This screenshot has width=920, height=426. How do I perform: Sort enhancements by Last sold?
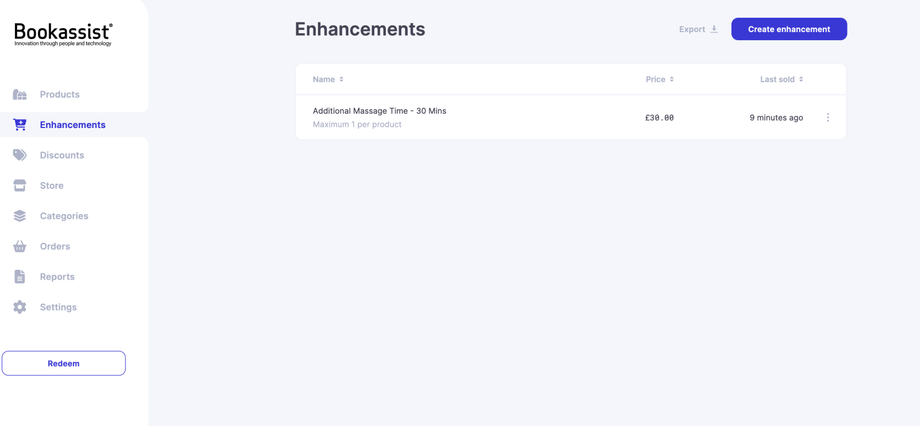coord(781,79)
